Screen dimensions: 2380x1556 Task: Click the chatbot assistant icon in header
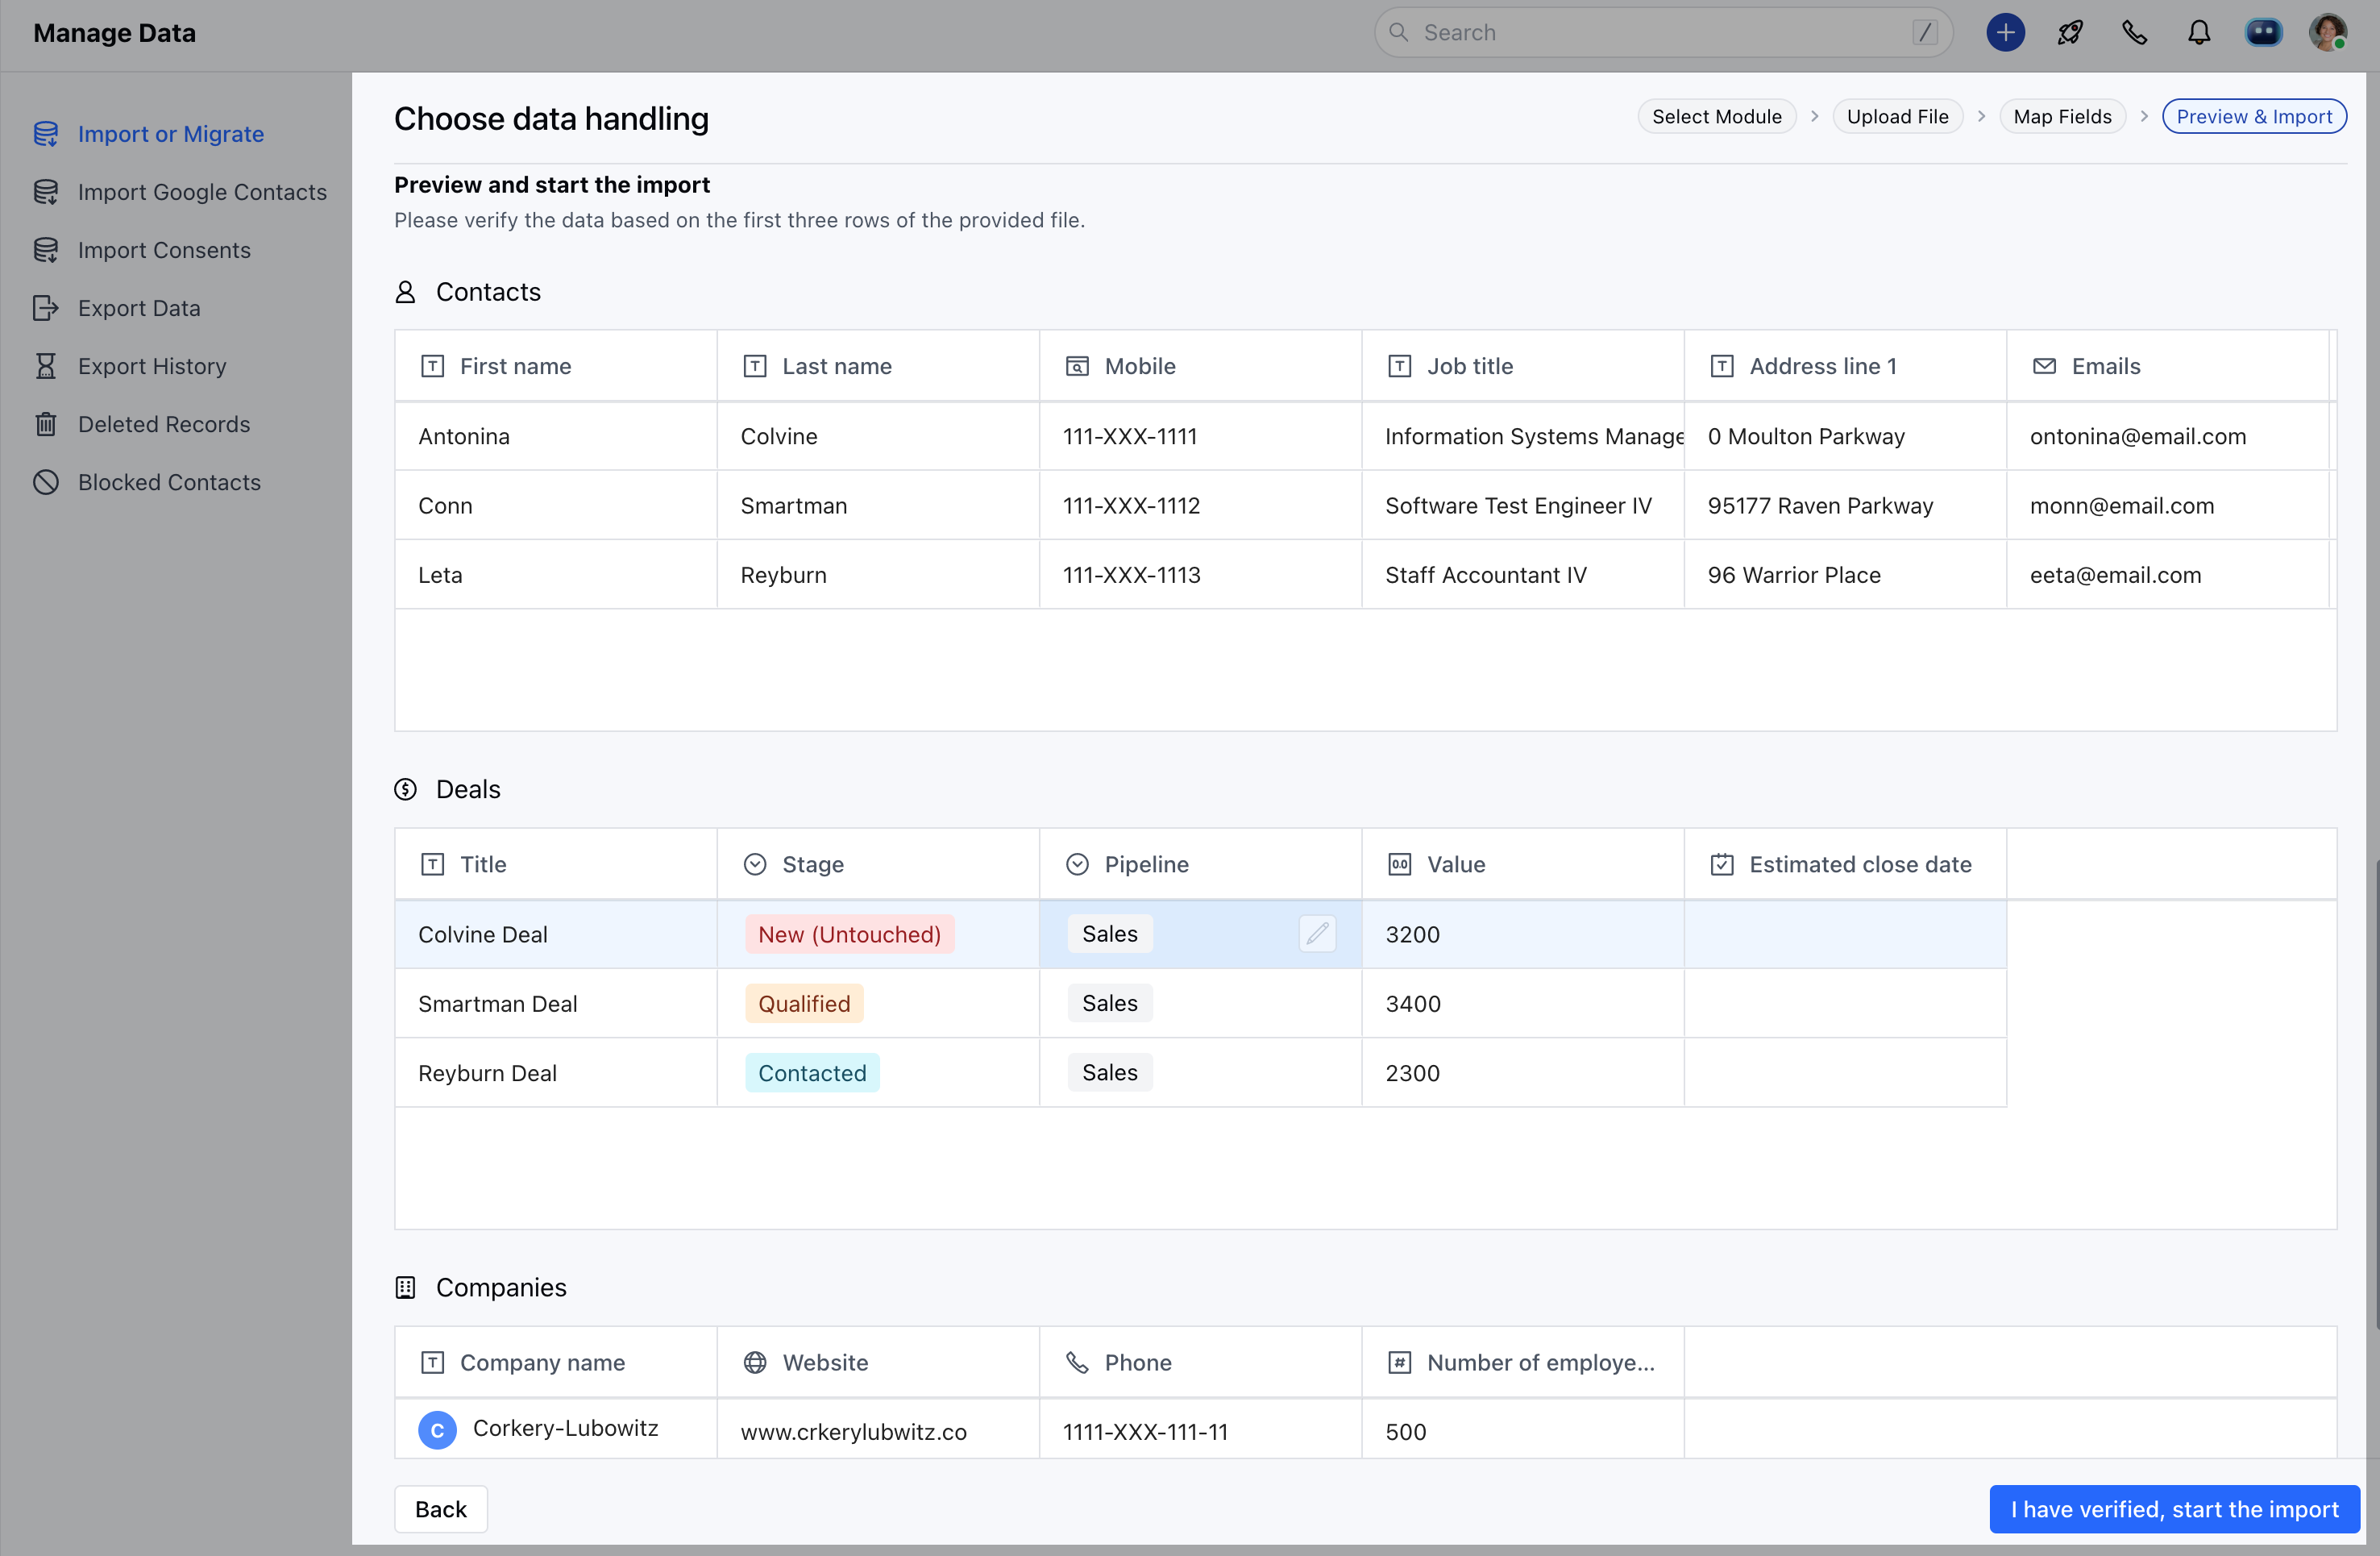pyautogui.click(x=2263, y=33)
